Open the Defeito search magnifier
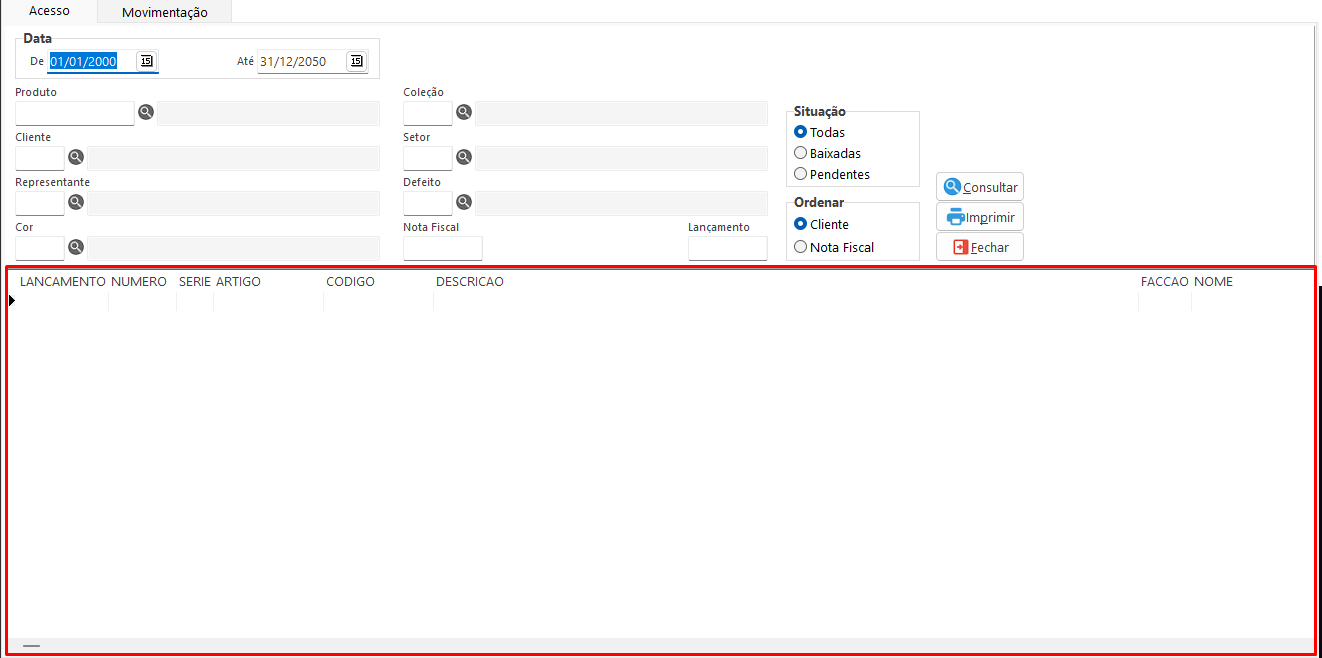The image size is (1322, 658). 464,202
